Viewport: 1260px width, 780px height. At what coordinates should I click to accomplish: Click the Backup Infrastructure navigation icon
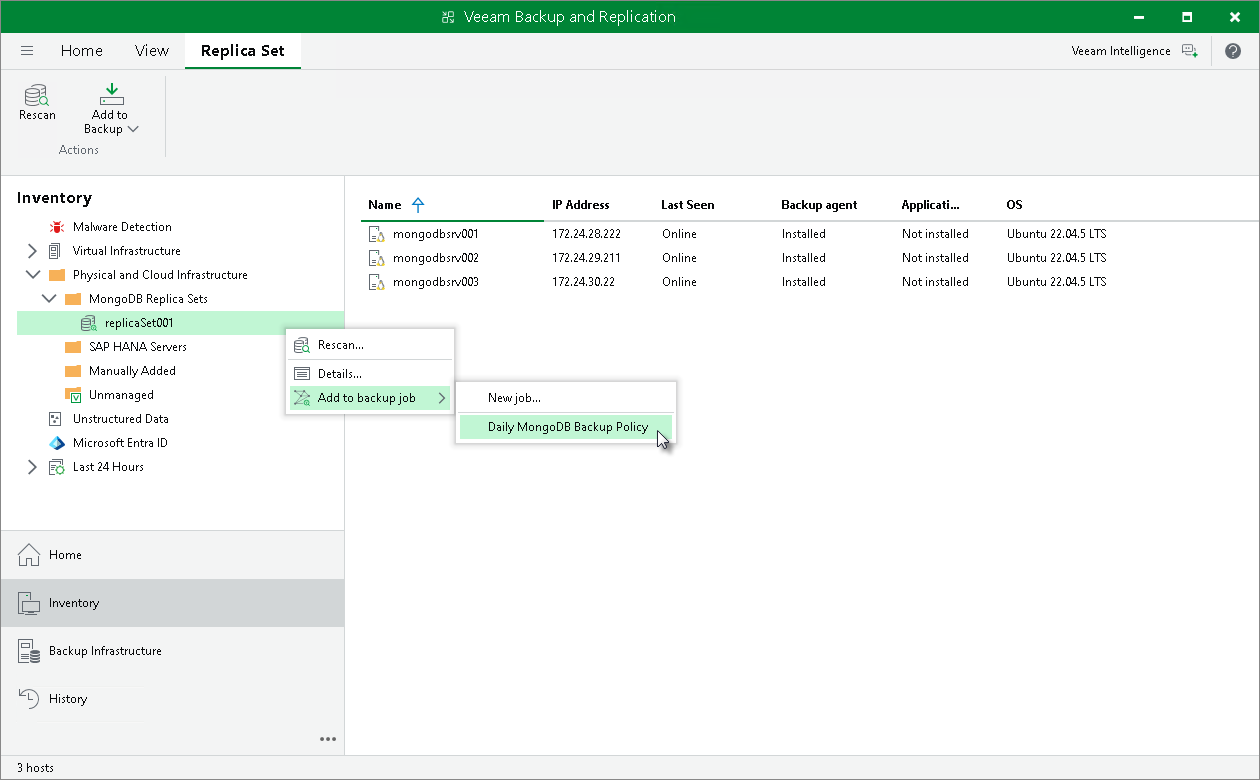[x=29, y=651]
